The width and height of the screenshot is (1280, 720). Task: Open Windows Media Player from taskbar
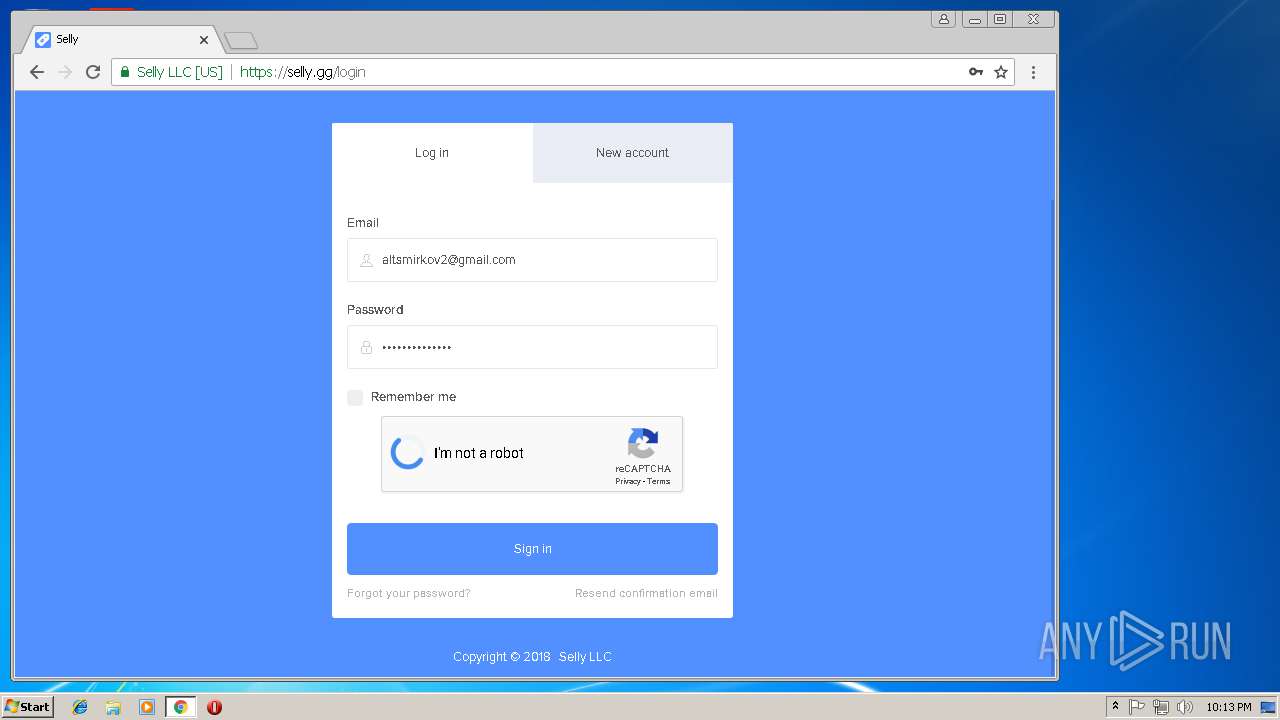pyautogui.click(x=147, y=707)
